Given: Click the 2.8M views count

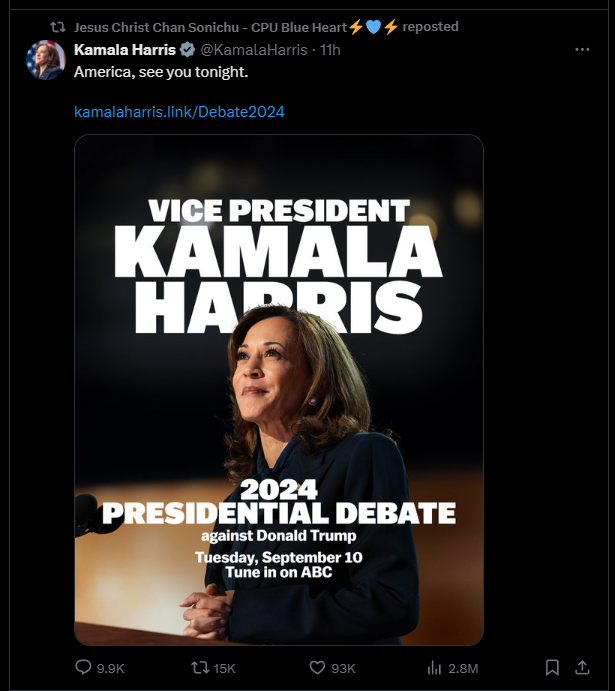Looking at the screenshot, I should (x=463, y=669).
